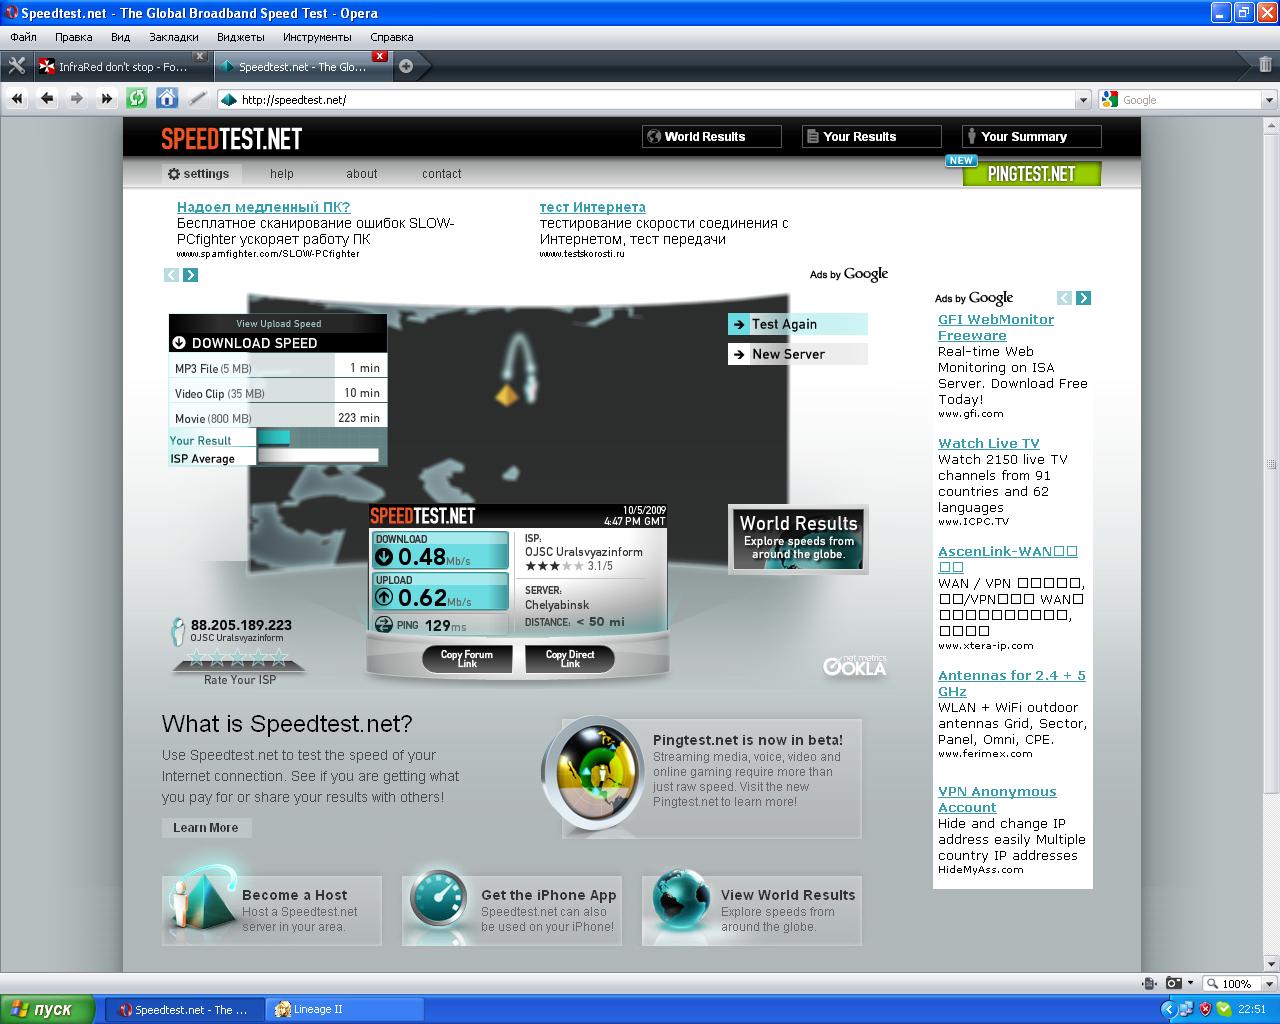Open Antennas for 2.4 + 5 GHz link

pyautogui.click(x=1012, y=683)
